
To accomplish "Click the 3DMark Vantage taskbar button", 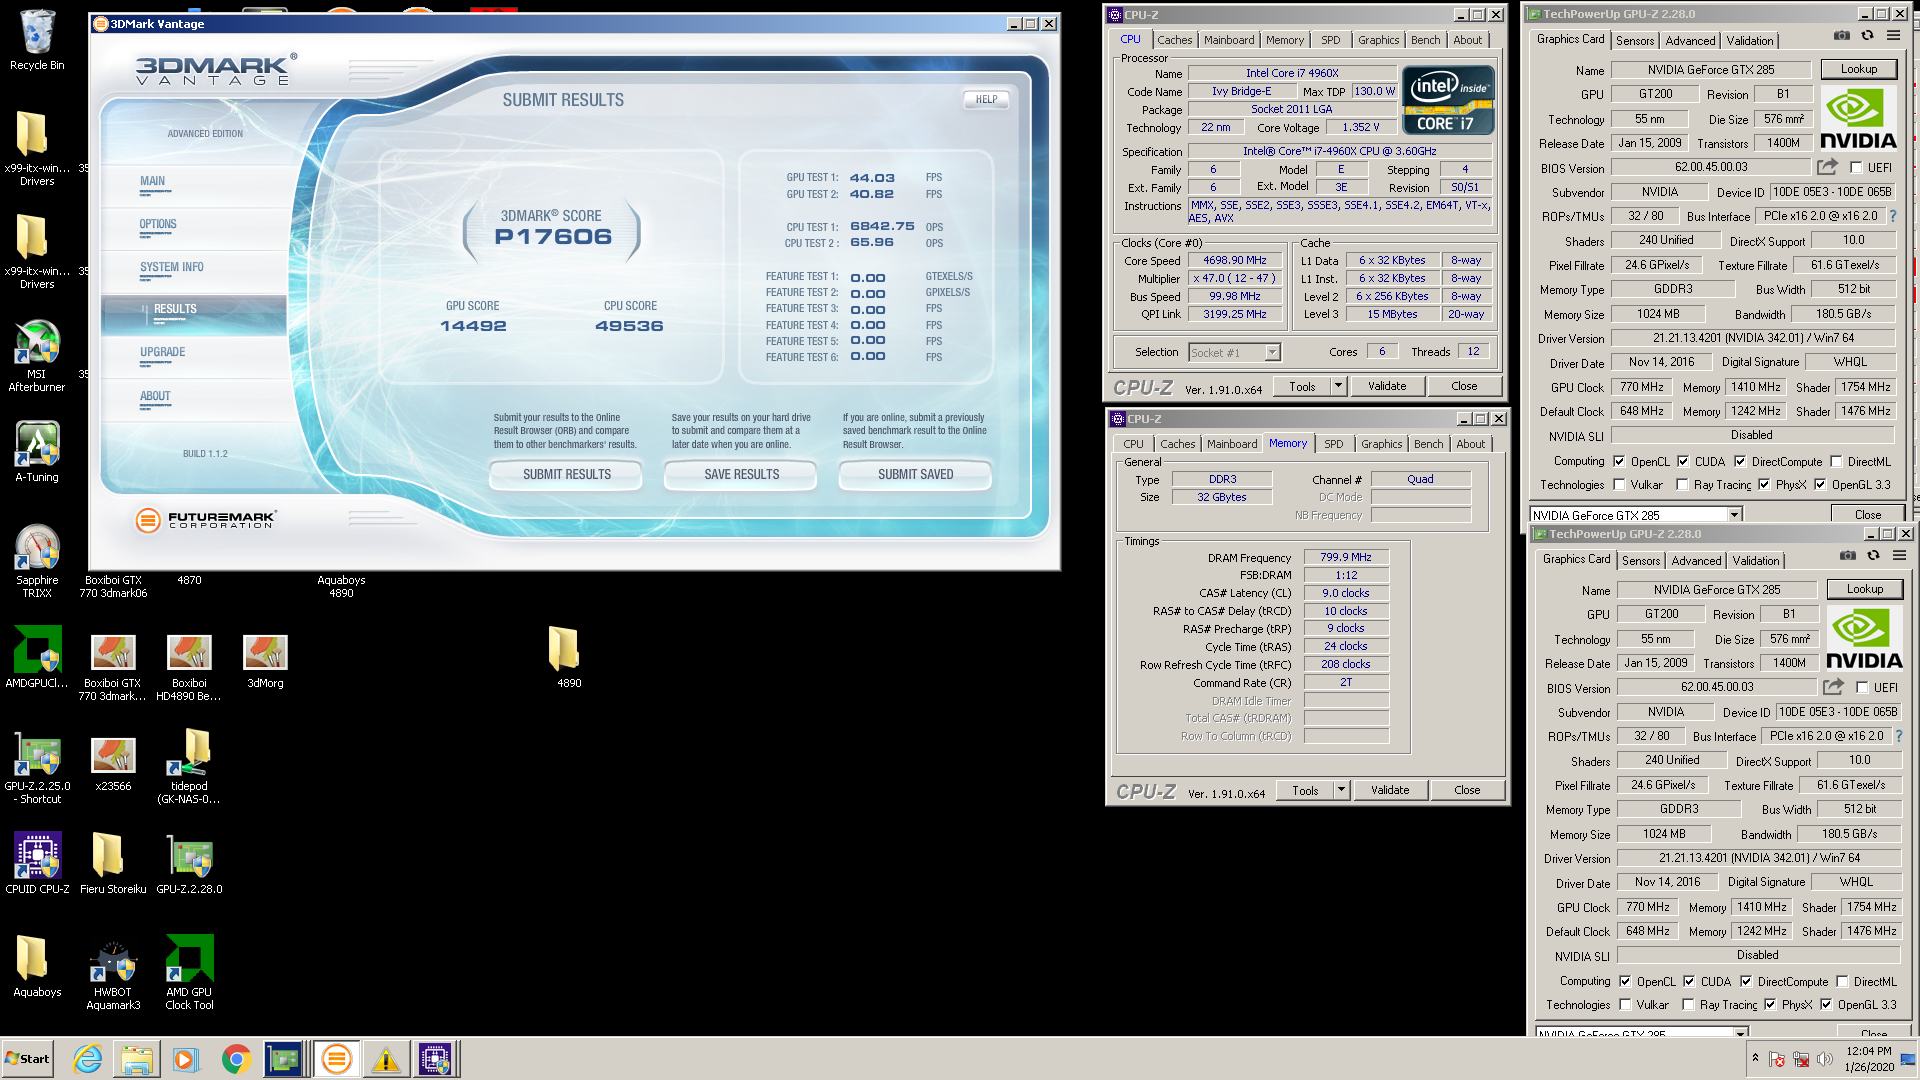I will pyautogui.click(x=337, y=1059).
